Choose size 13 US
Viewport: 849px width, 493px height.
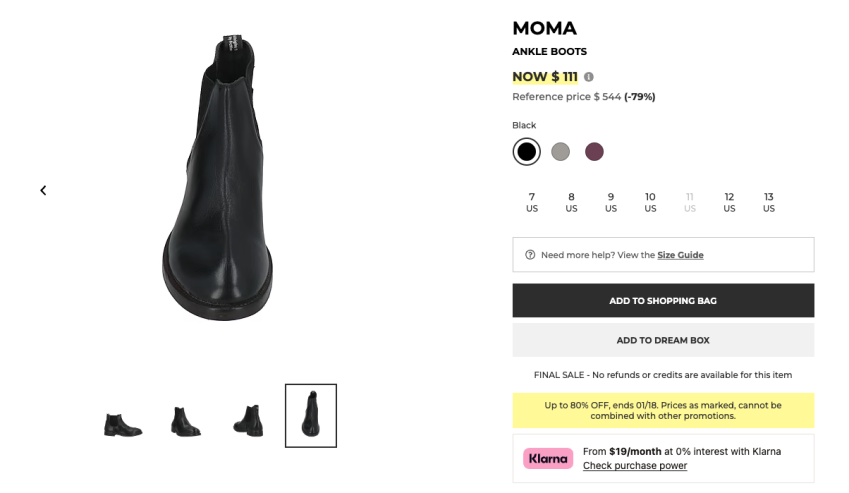point(769,202)
